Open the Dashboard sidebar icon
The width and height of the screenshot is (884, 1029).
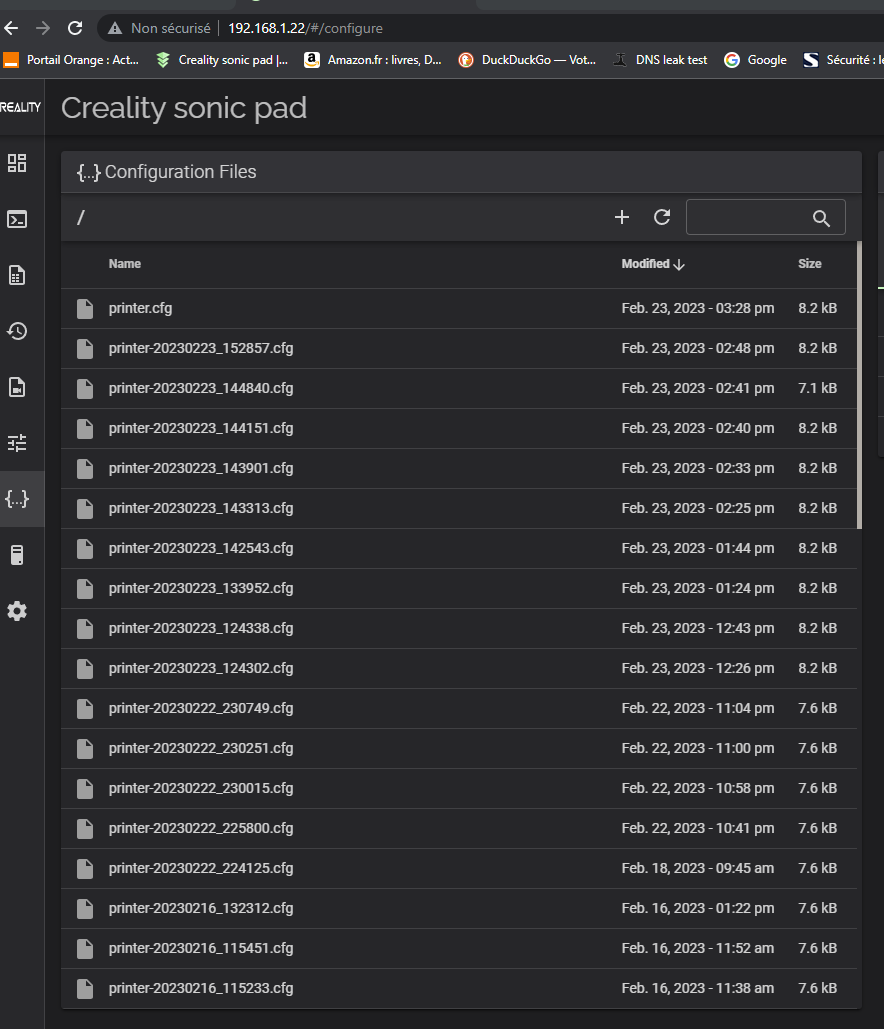(17, 163)
